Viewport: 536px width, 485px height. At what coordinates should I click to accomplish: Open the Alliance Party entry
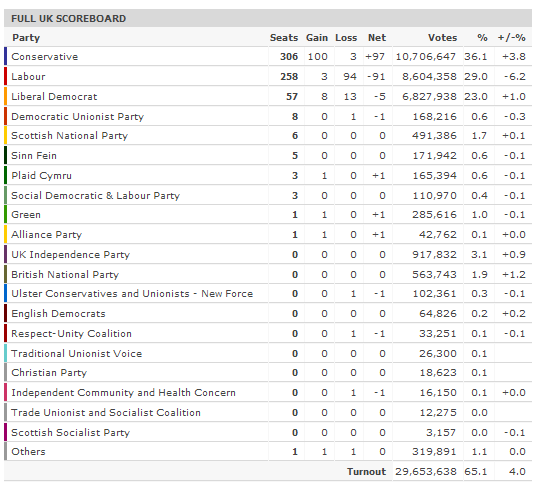[x=46, y=235]
